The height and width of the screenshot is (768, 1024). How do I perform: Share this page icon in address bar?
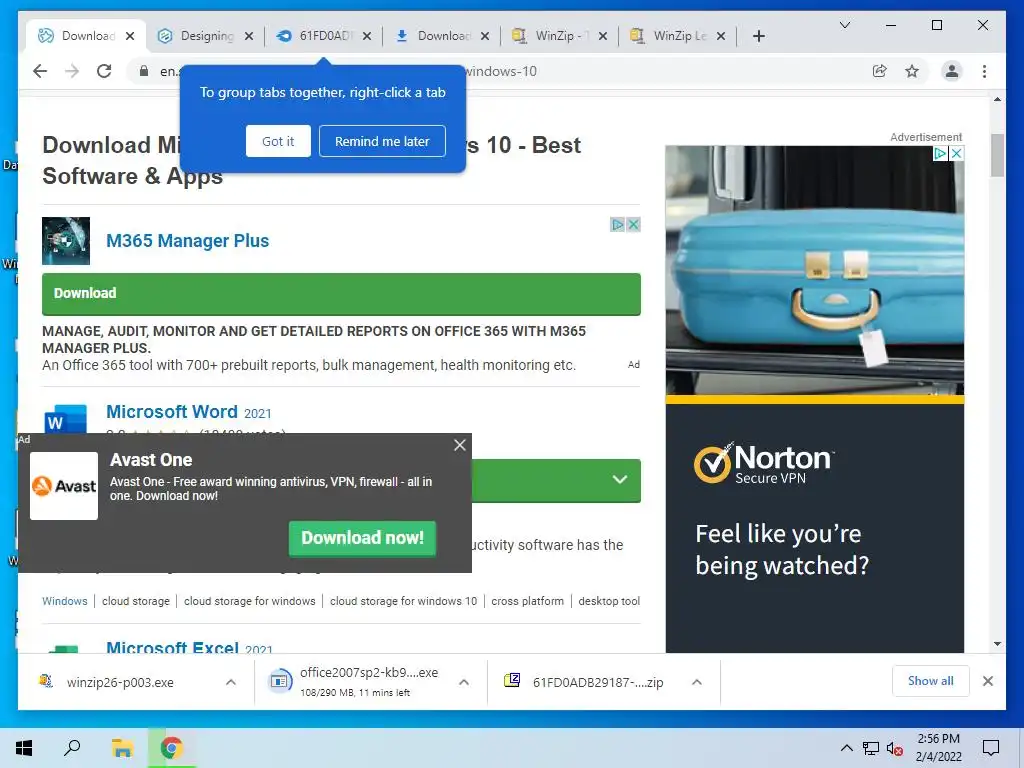coord(880,71)
